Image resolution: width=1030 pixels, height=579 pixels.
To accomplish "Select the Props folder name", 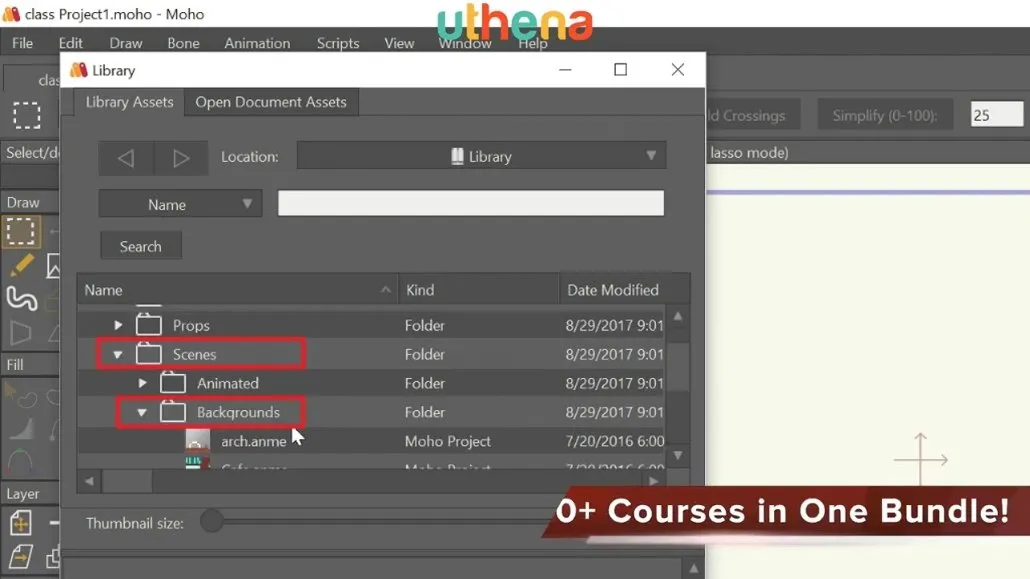I will coord(191,325).
